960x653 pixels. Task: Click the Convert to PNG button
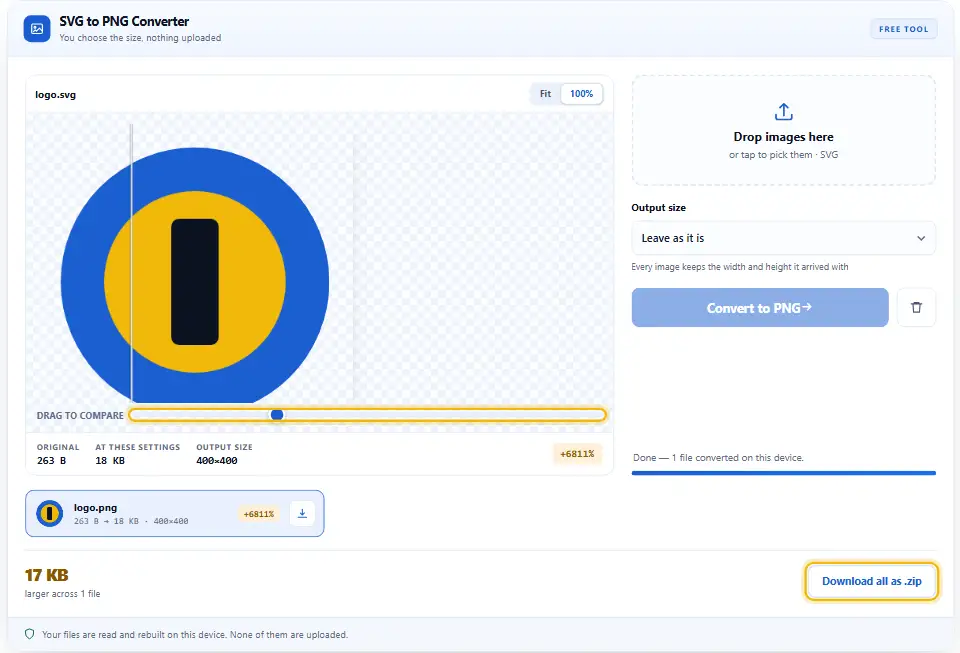tap(760, 307)
